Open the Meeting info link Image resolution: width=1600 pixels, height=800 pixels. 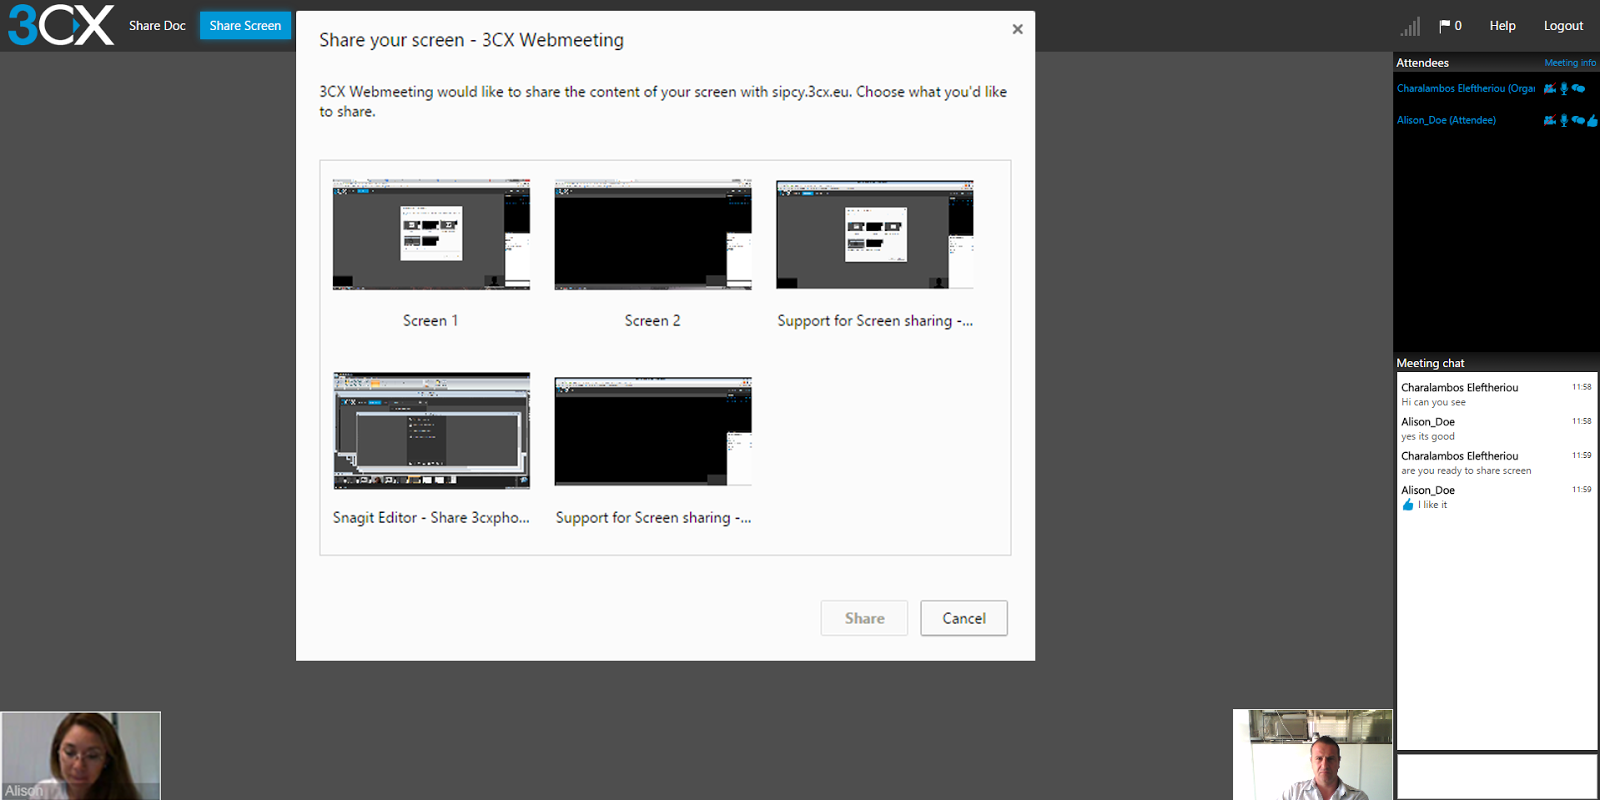(1570, 63)
